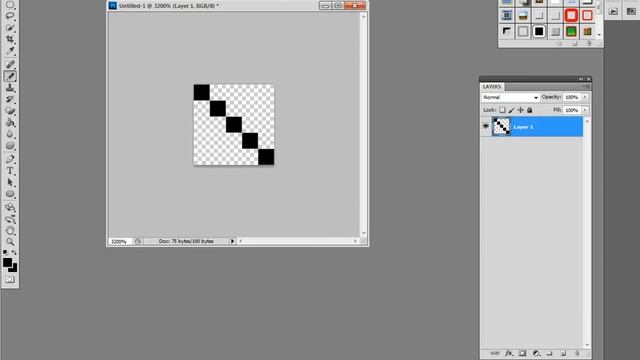Select the Paint Bucket tool
Viewport: 640px width, 360px height.
pyautogui.click(x=10, y=122)
